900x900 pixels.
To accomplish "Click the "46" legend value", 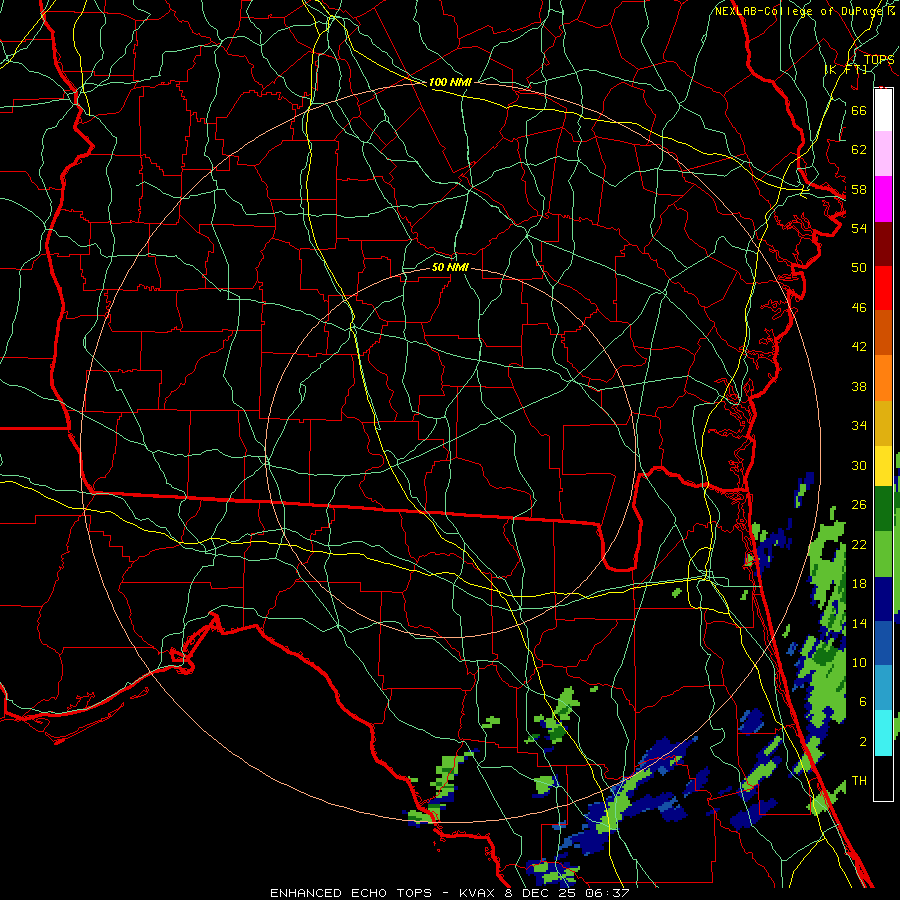I will click(859, 308).
